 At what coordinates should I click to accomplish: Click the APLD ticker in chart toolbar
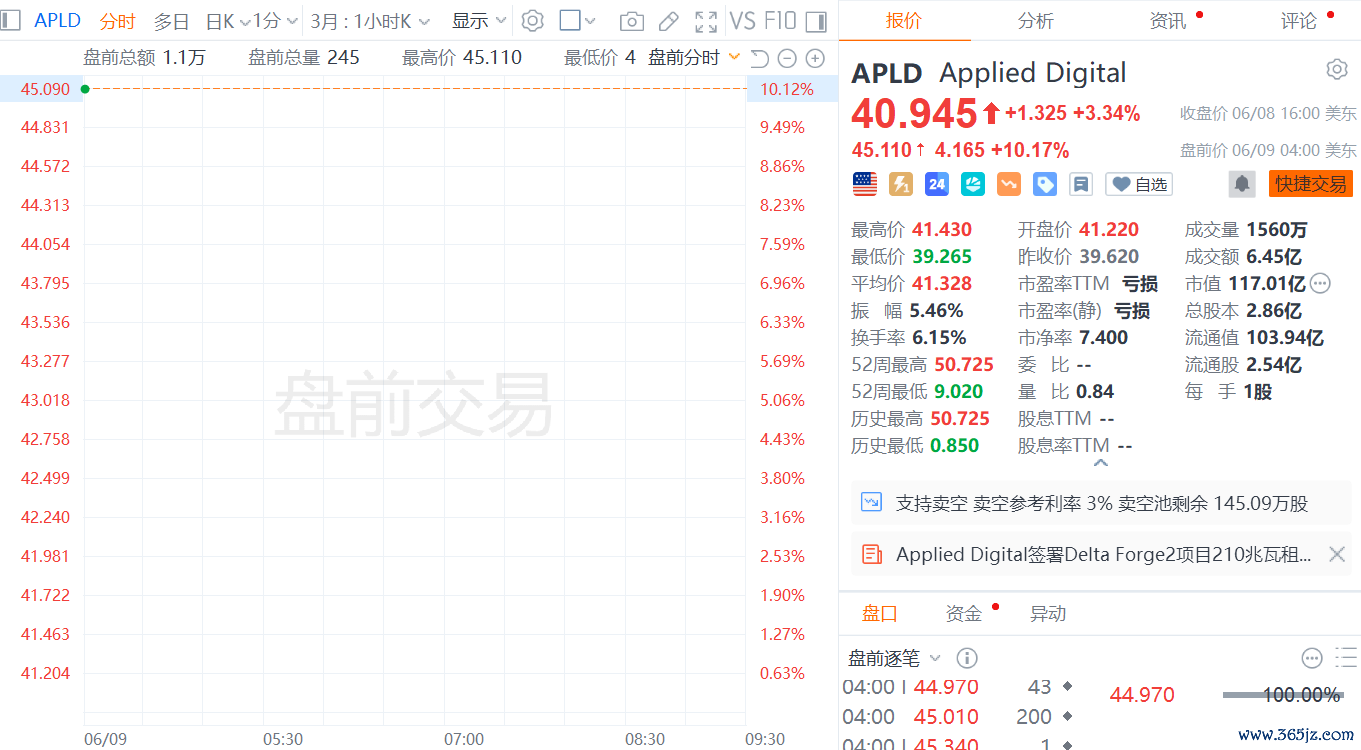pyautogui.click(x=58, y=20)
